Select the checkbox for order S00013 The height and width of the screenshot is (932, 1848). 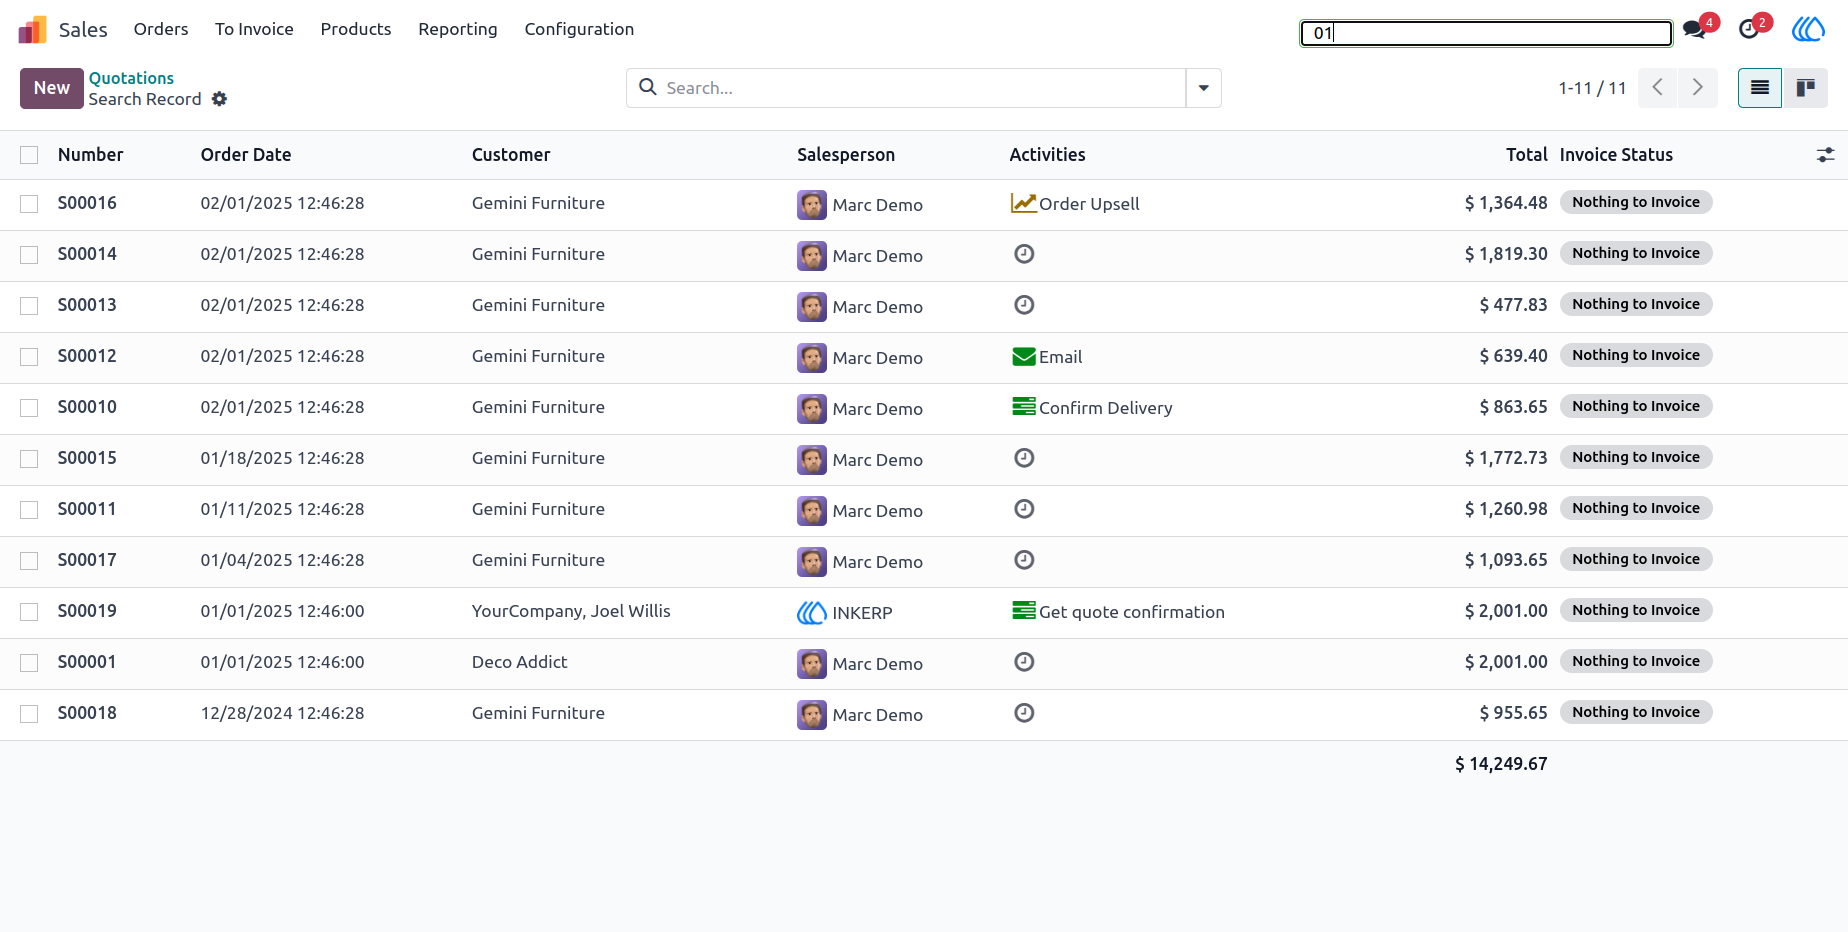pyautogui.click(x=29, y=306)
